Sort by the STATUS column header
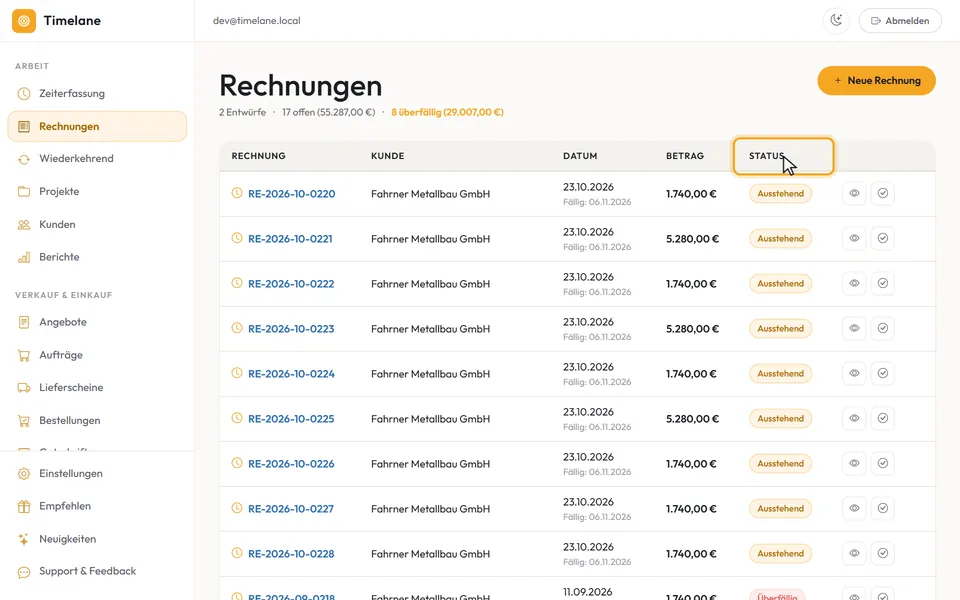Image resolution: width=960 pixels, height=600 pixels. pyautogui.click(x=783, y=156)
